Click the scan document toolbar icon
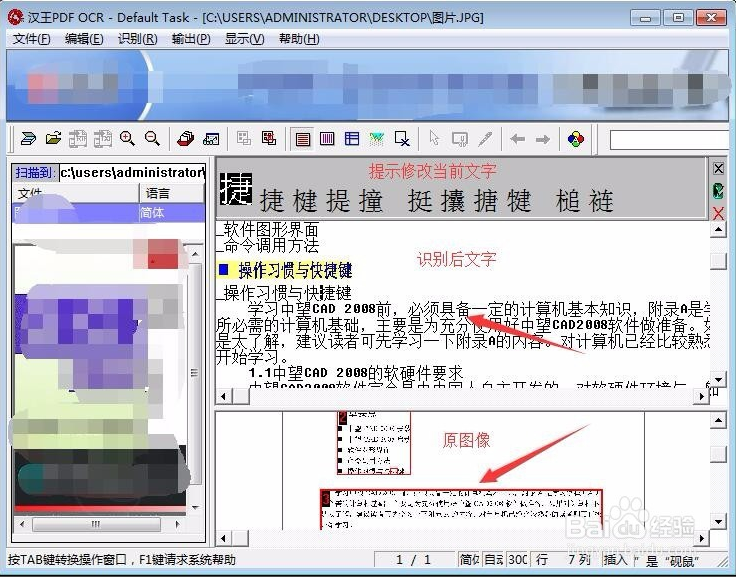Image resolution: width=736 pixels, height=577 pixels. [x=28, y=138]
